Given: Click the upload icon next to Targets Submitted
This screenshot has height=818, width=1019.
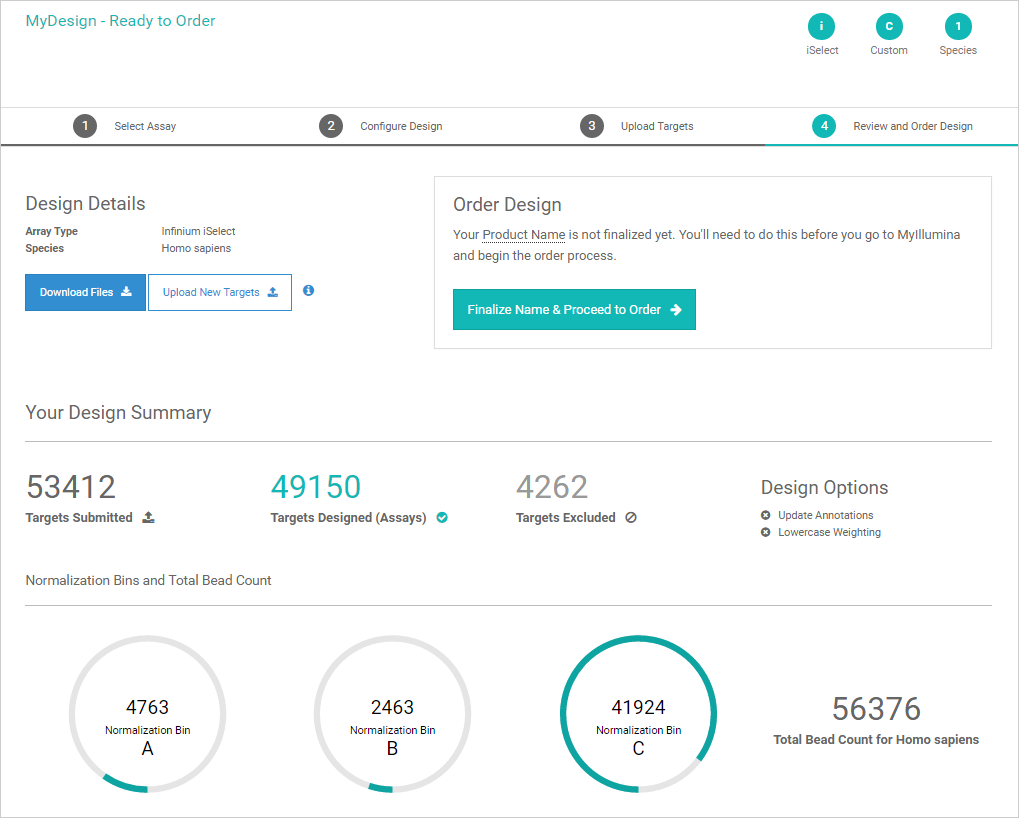Looking at the screenshot, I should click(148, 518).
